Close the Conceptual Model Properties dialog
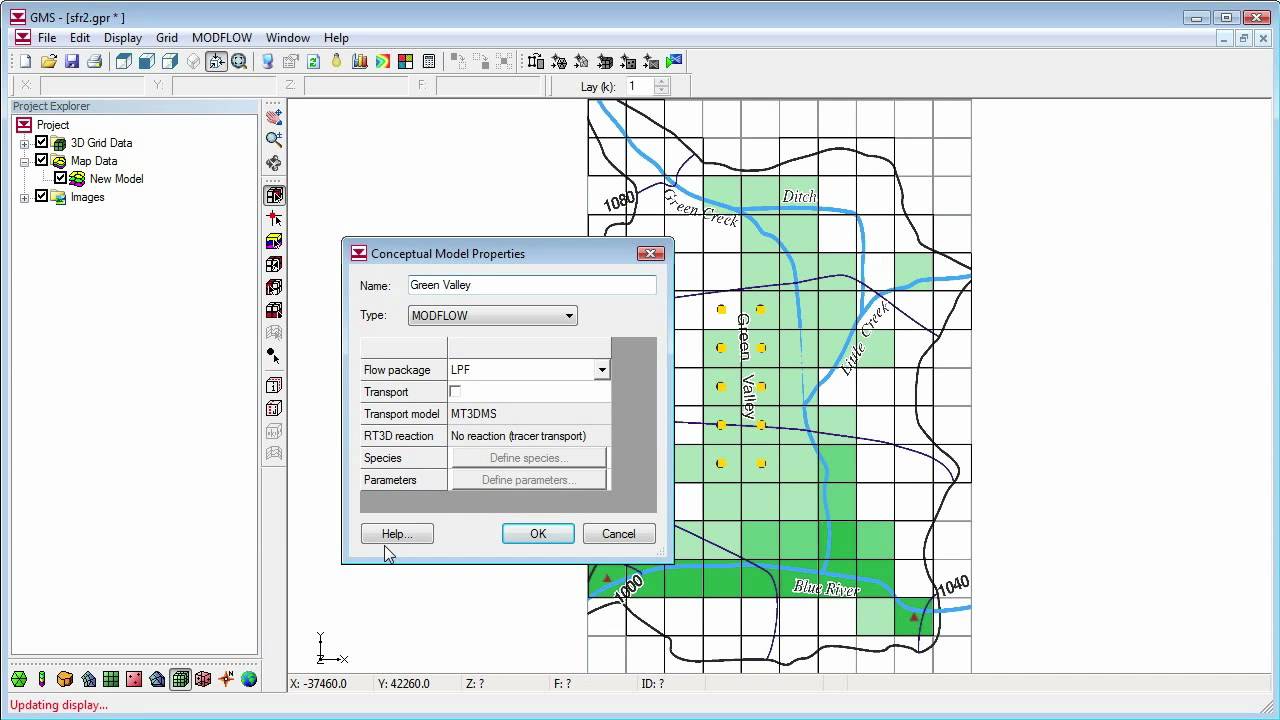The height and width of the screenshot is (720, 1280). pos(650,254)
